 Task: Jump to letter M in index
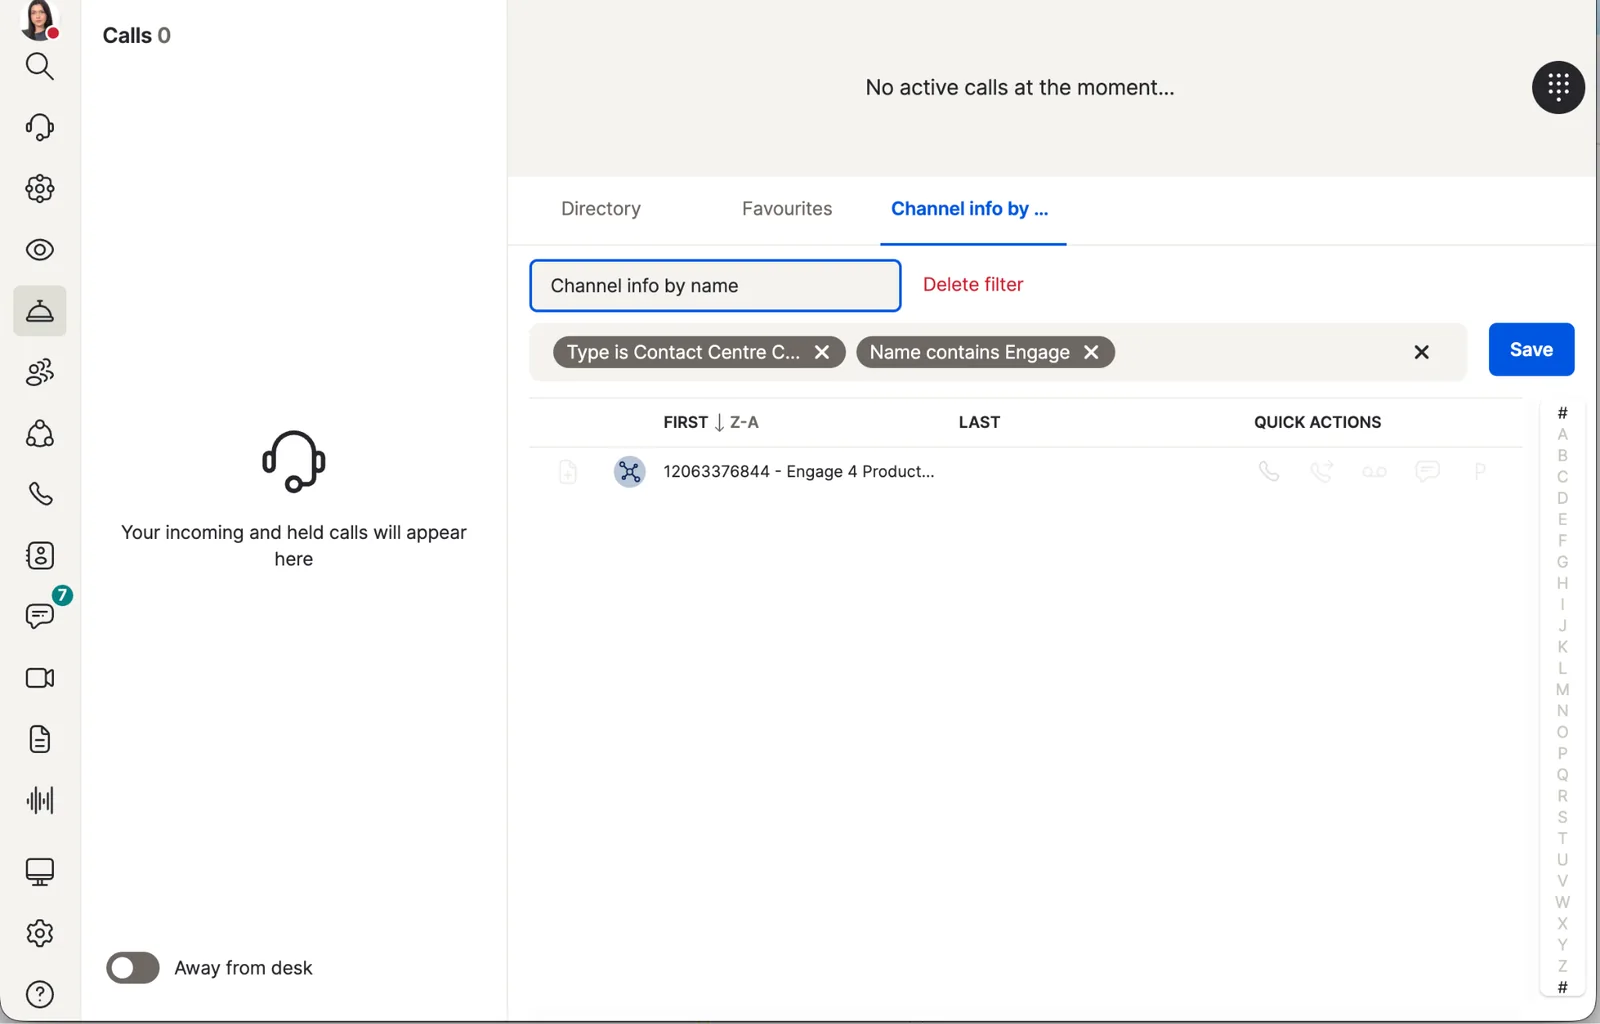(1562, 689)
